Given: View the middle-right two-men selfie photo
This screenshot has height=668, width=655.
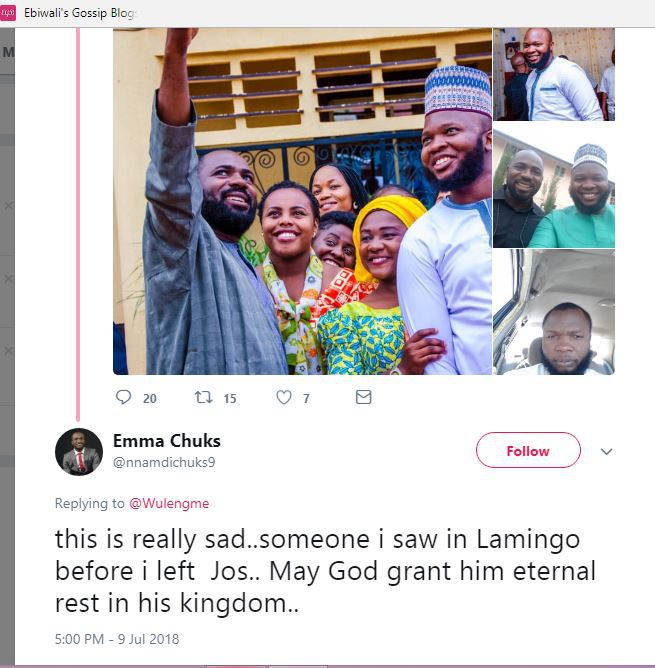Looking at the screenshot, I should (x=554, y=186).
